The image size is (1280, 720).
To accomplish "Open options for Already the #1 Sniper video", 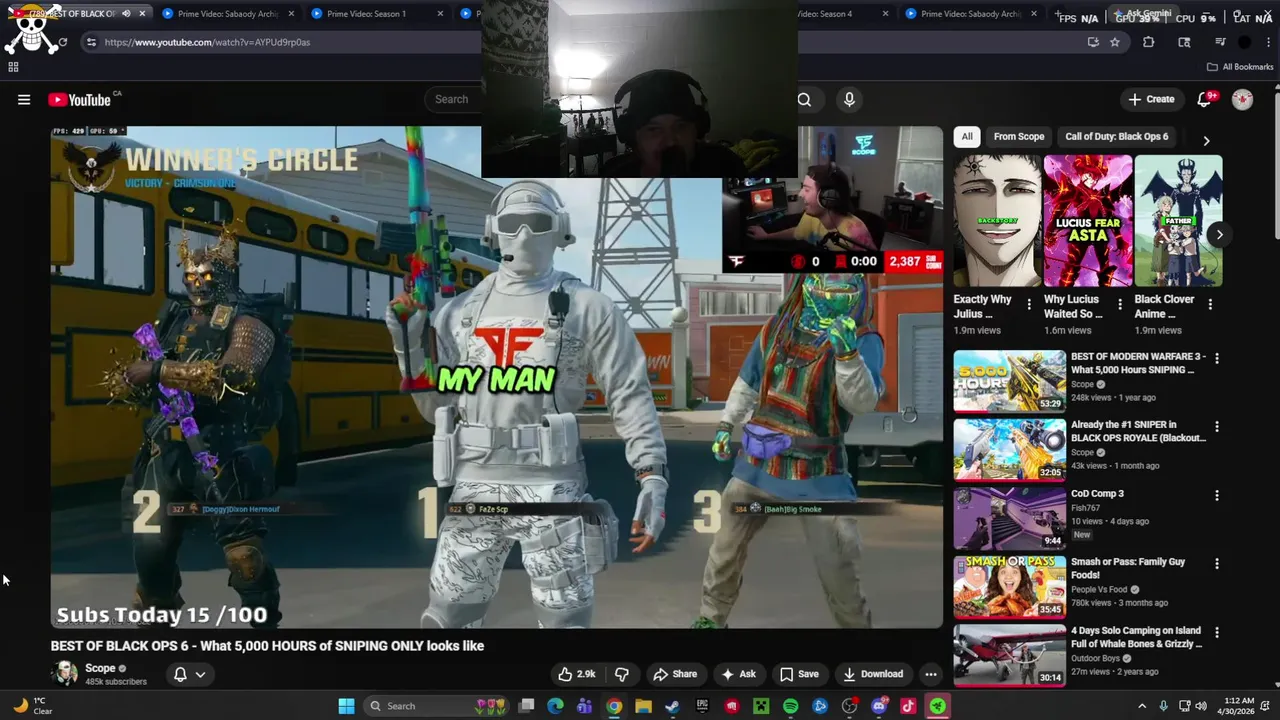I will 1217,426.
